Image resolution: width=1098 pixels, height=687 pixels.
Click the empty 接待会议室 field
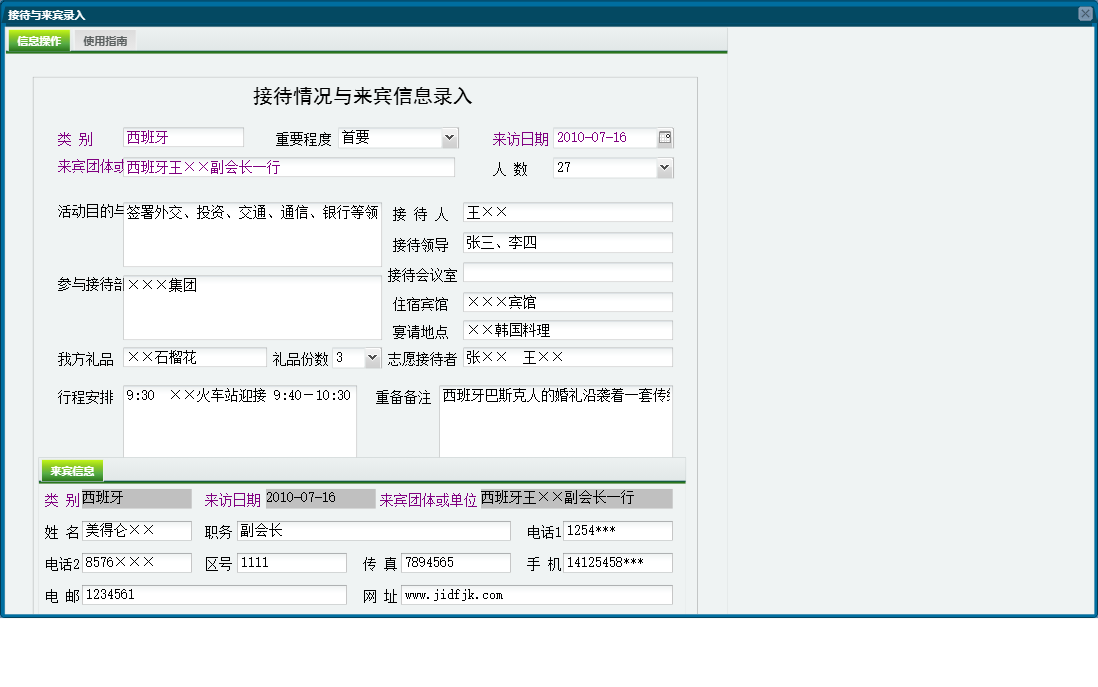567,271
